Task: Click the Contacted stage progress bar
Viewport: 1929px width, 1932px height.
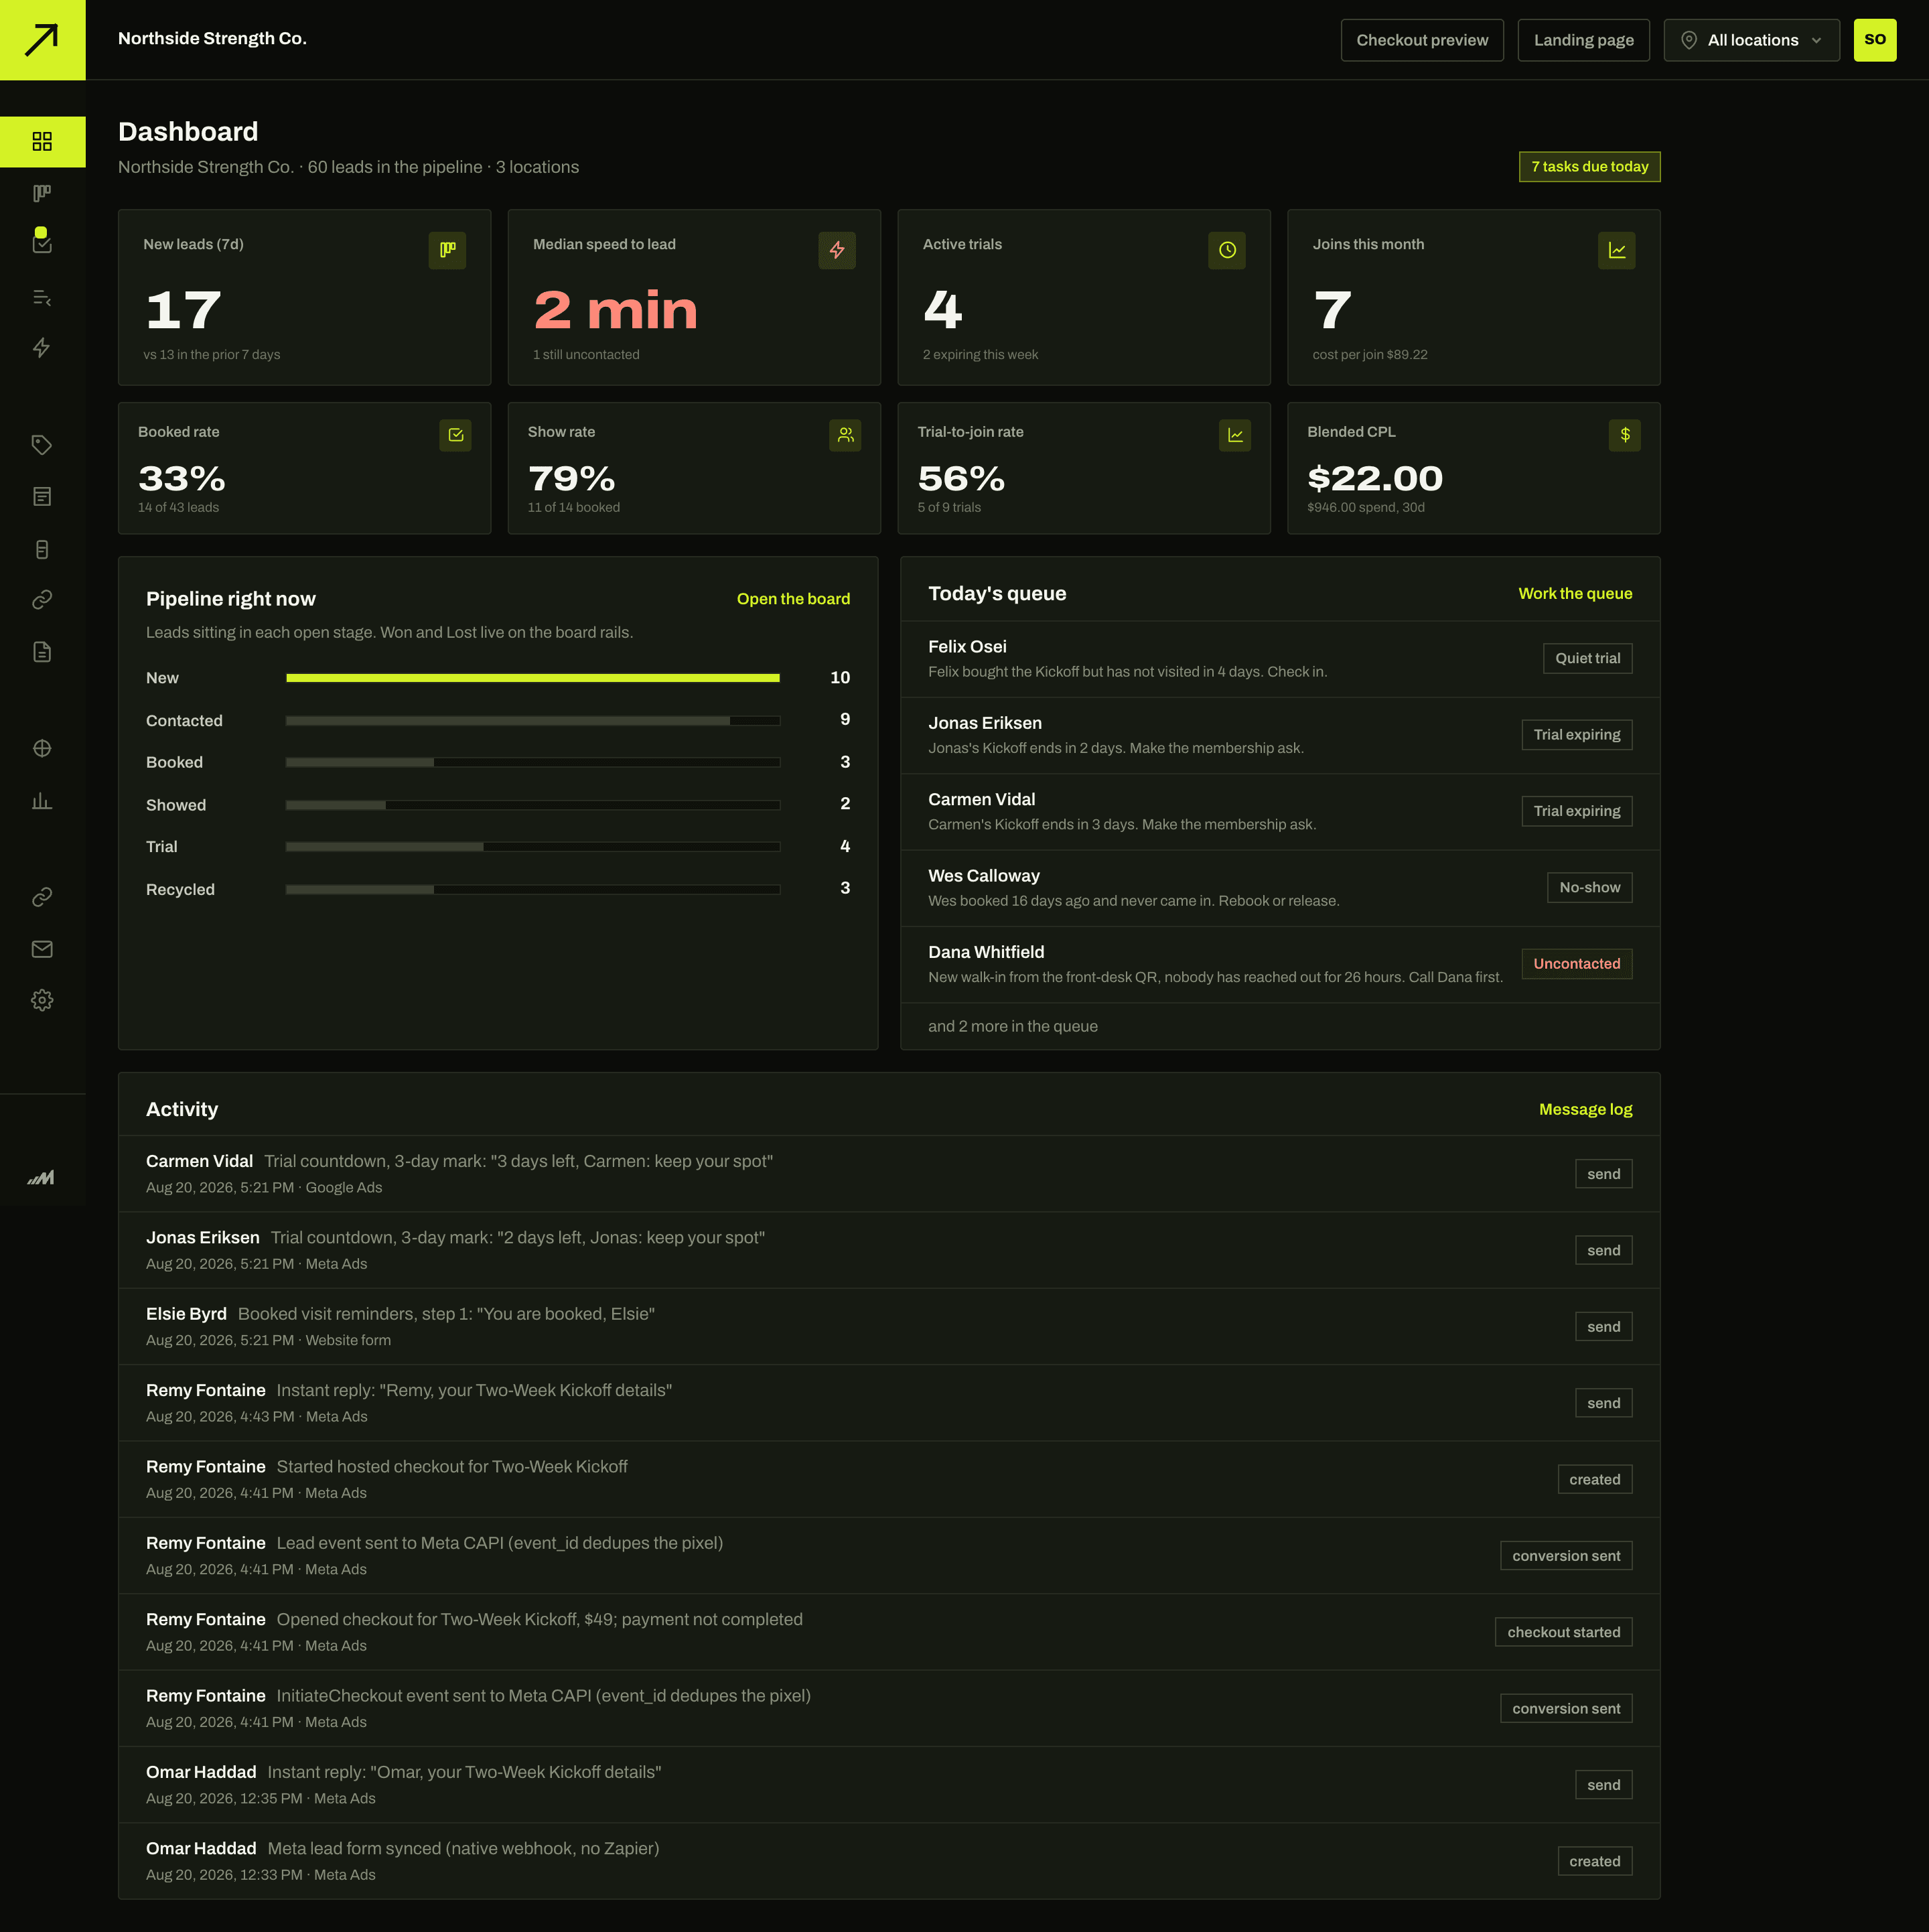Action: [533, 721]
